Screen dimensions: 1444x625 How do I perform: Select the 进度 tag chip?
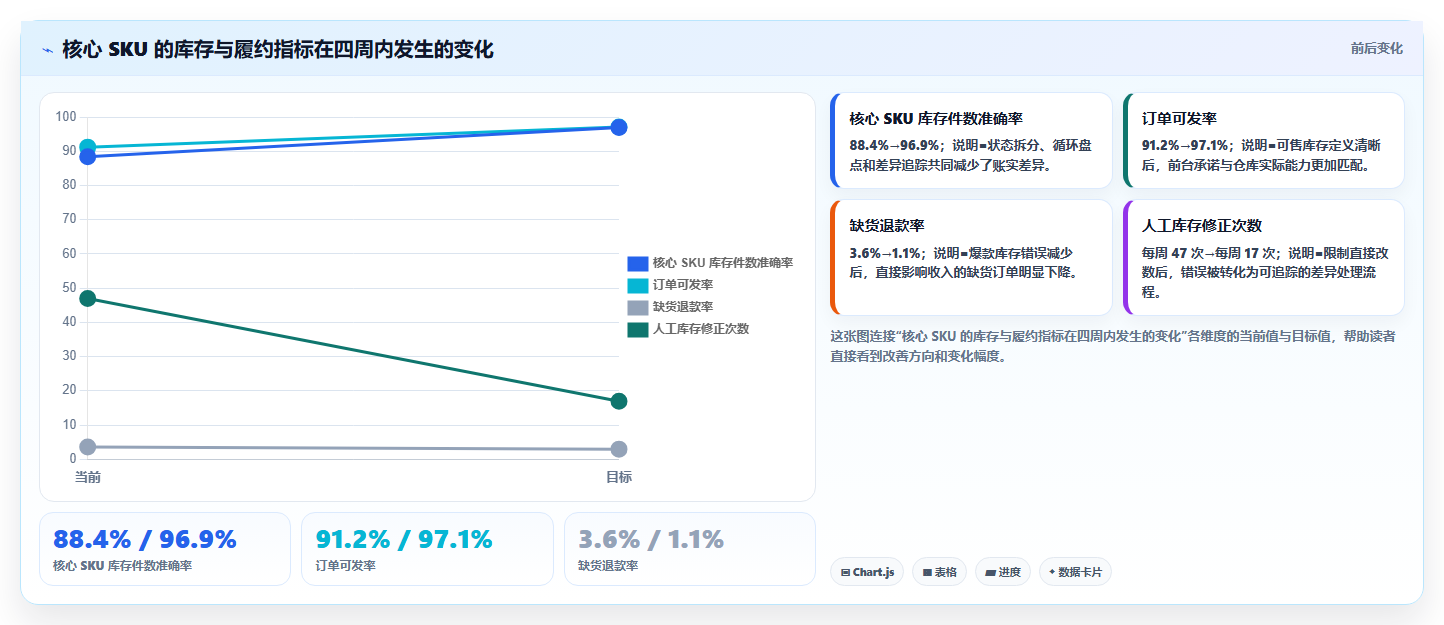pos(1003,572)
